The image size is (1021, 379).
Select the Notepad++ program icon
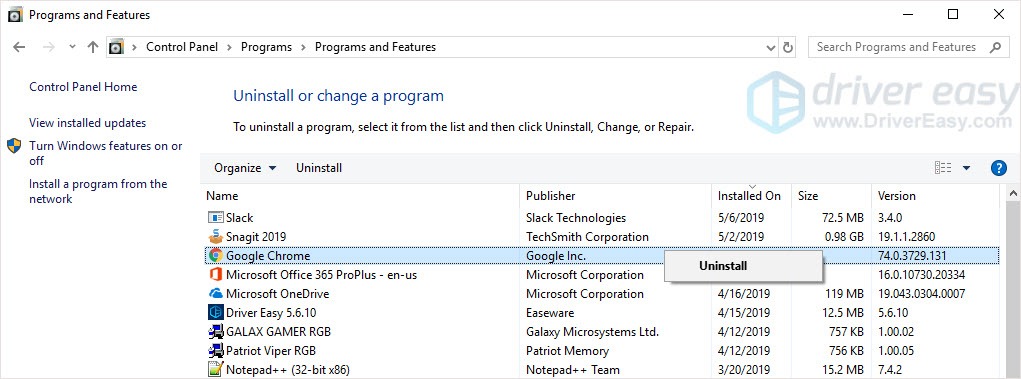point(216,369)
